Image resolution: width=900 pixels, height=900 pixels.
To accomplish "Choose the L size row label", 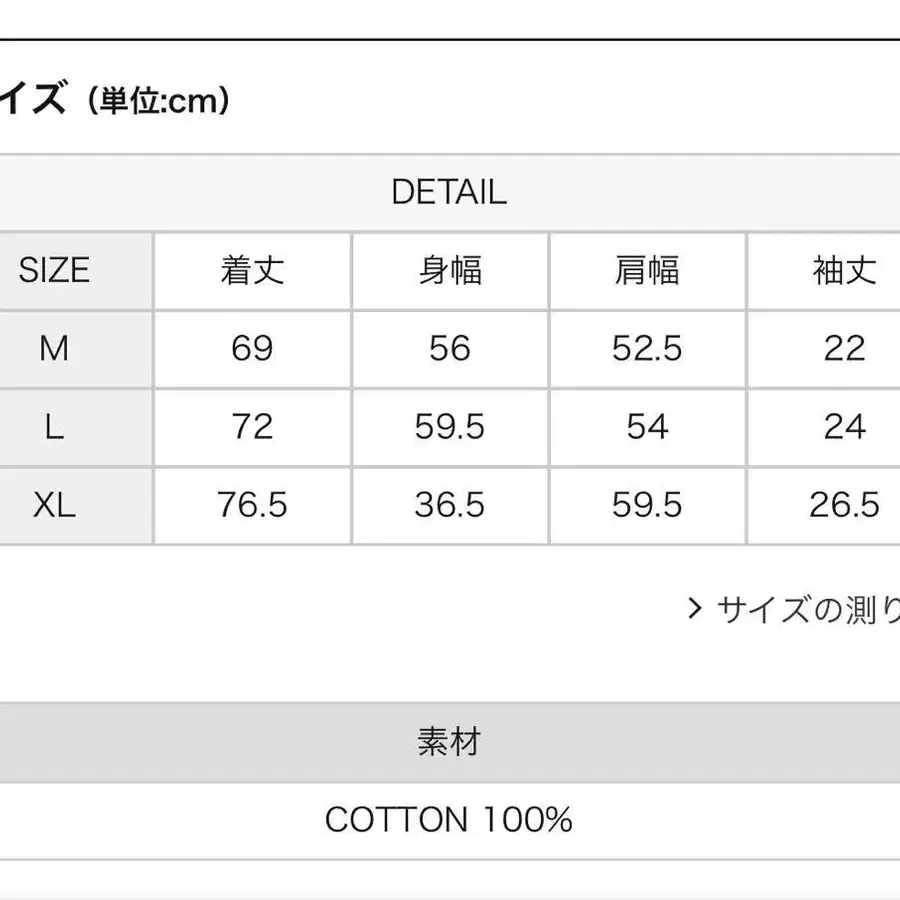I will 54,427.
